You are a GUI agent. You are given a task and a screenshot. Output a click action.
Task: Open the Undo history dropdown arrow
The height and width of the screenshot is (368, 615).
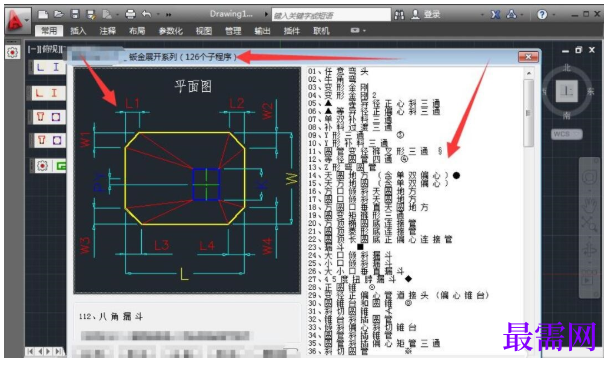(158, 15)
